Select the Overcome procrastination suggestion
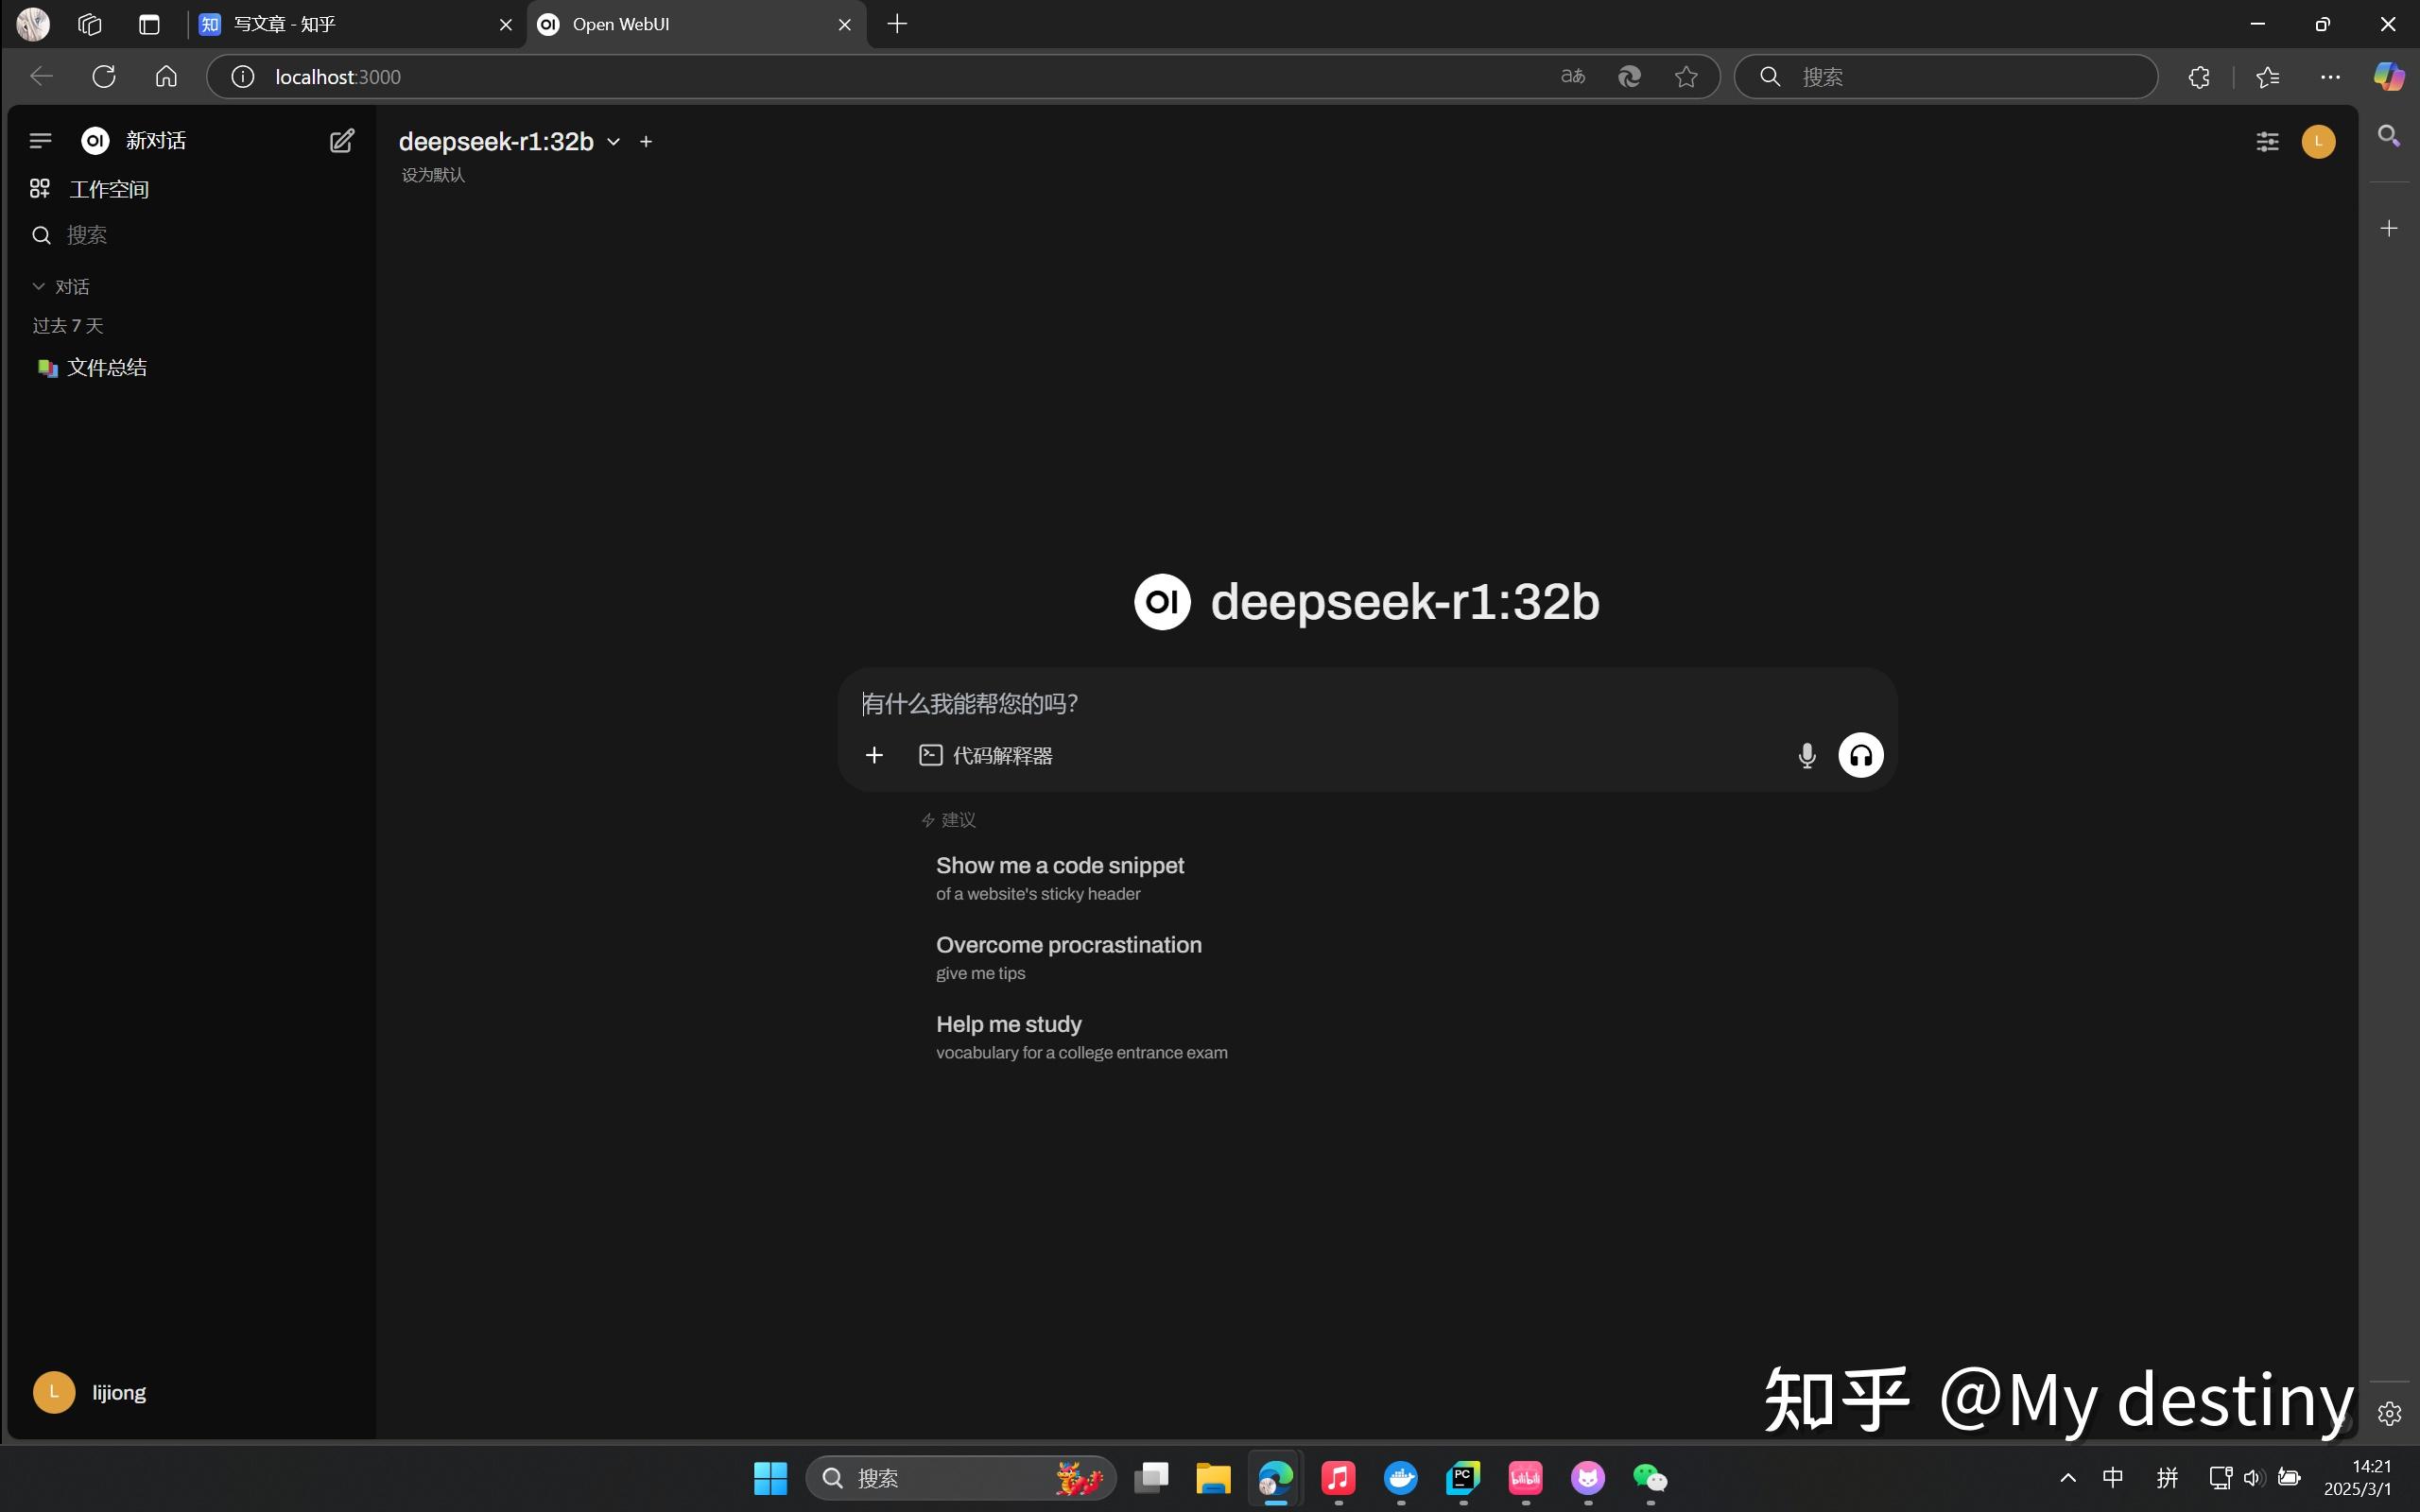Screen dimensions: 2420x1512 1068,944
